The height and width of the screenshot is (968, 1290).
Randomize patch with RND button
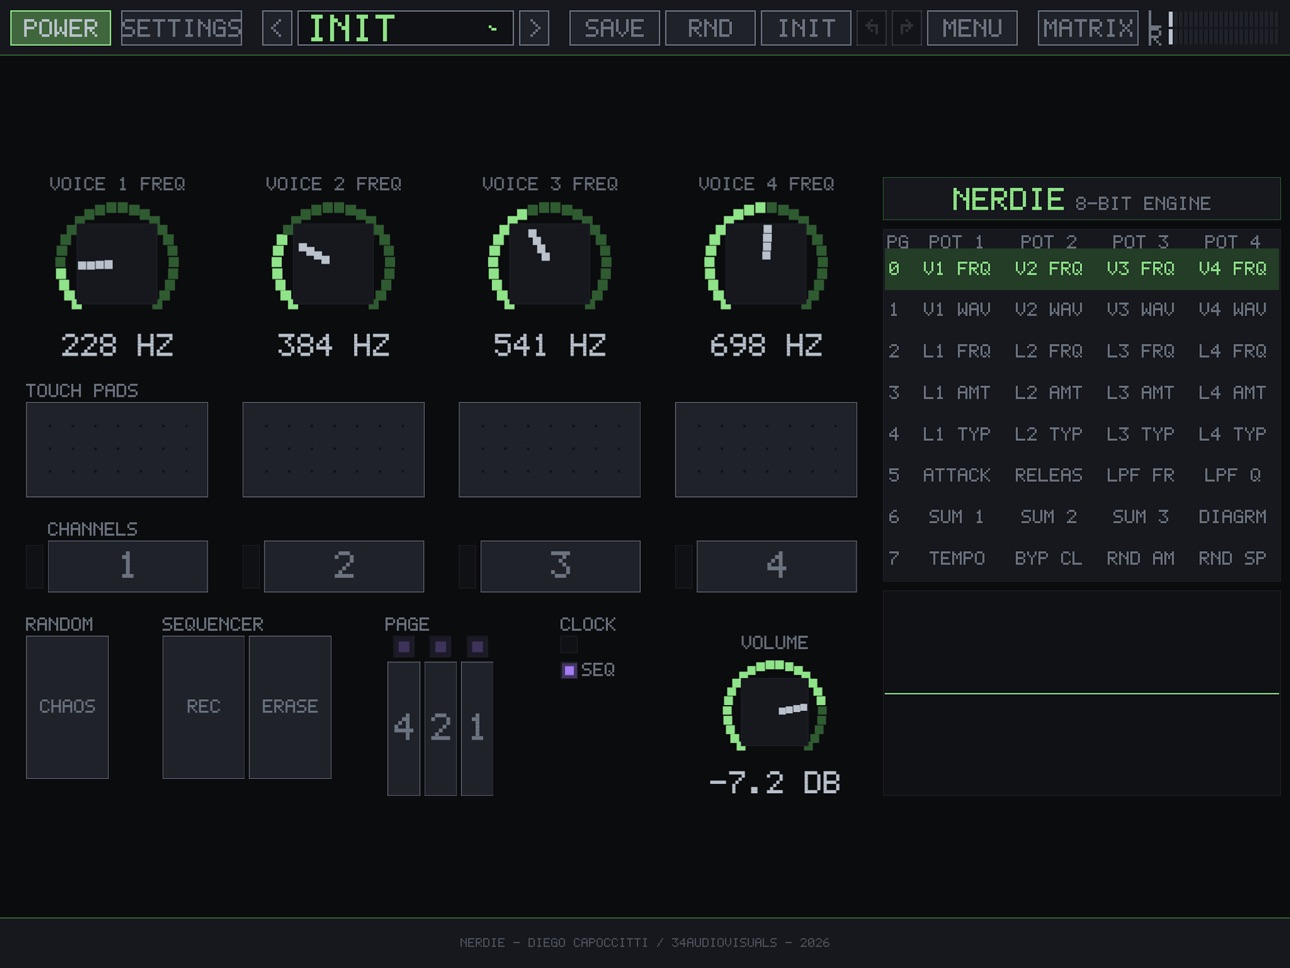[710, 28]
